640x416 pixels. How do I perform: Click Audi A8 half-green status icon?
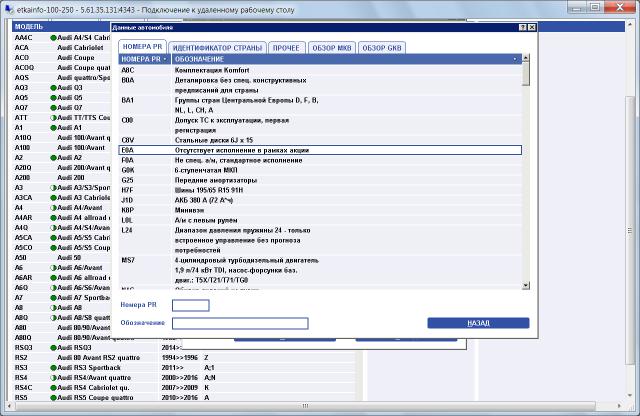[53, 308]
